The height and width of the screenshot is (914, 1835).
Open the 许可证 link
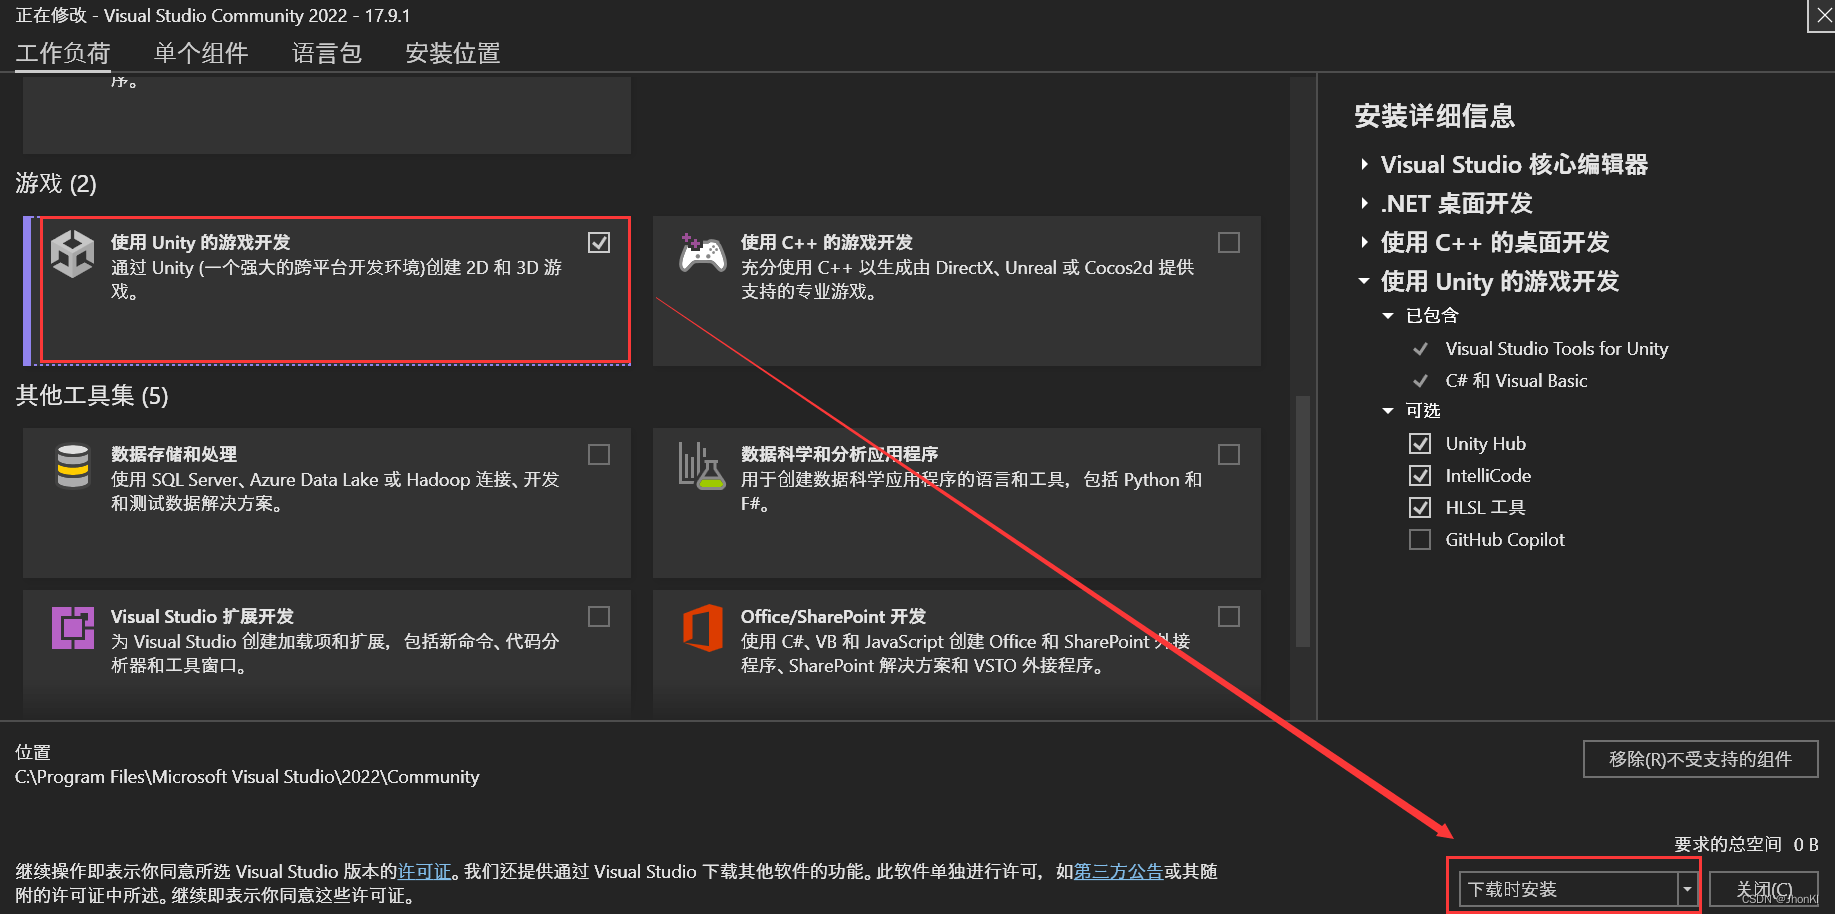425,871
